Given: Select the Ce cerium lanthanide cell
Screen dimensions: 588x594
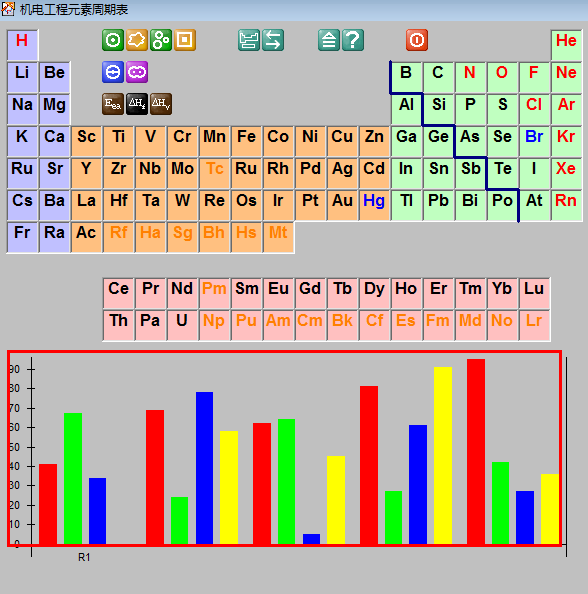Looking at the screenshot, I should pyautogui.click(x=119, y=293).
